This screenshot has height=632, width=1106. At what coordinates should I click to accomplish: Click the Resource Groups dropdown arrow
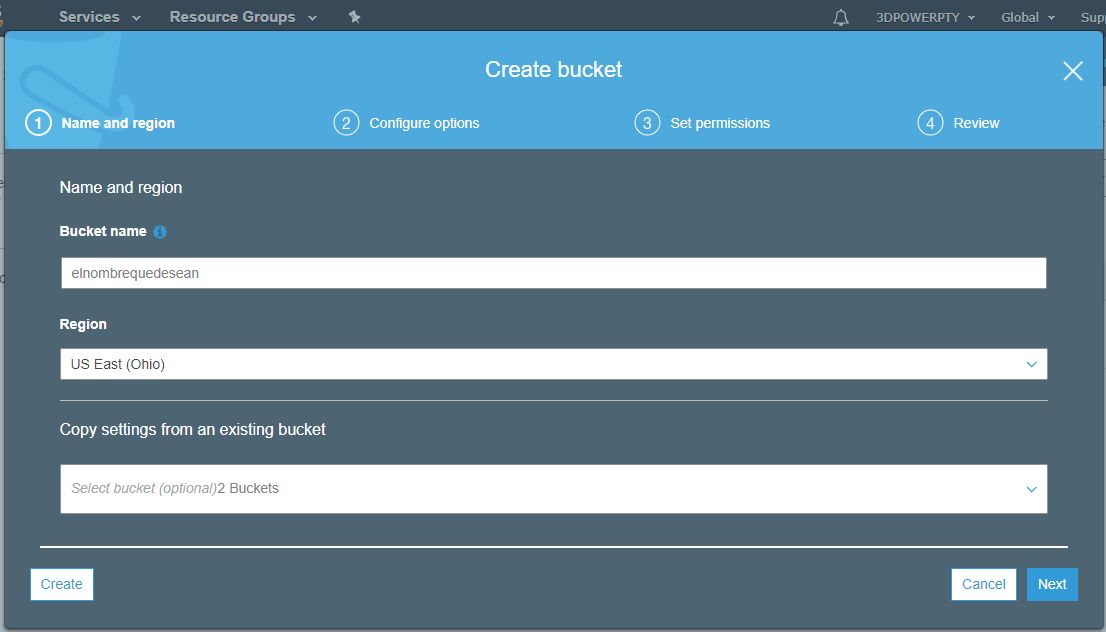(x=312, y=18)
